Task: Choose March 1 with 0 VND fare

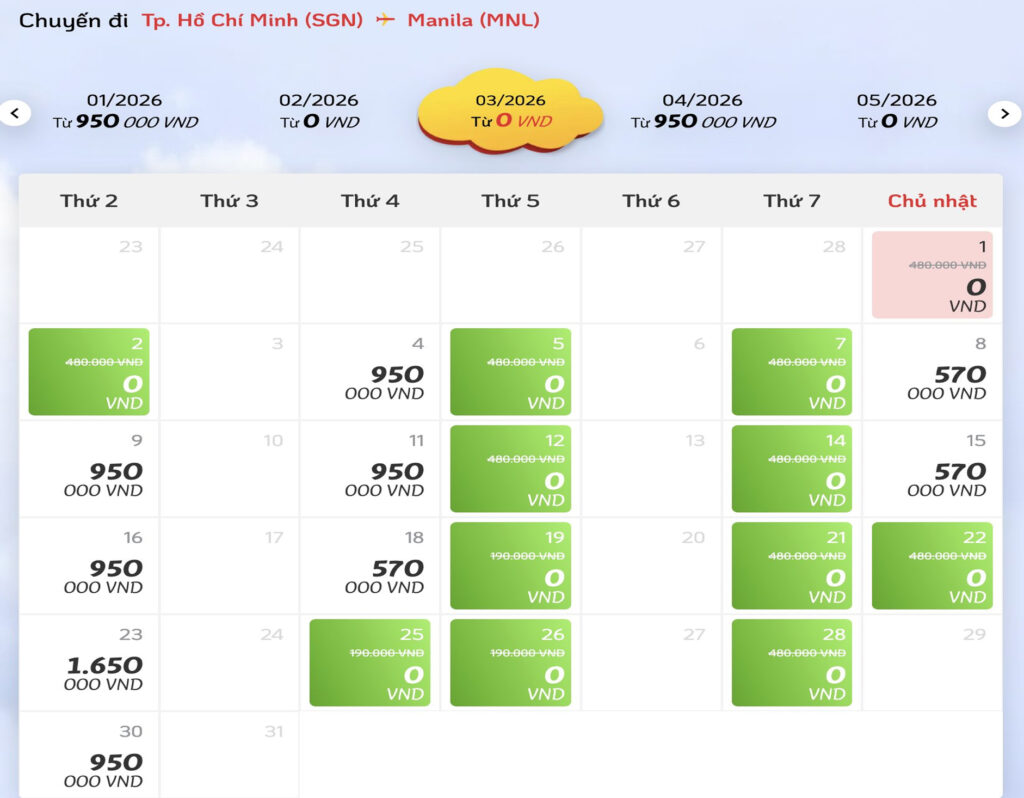Action: click(x=932, y=275)
